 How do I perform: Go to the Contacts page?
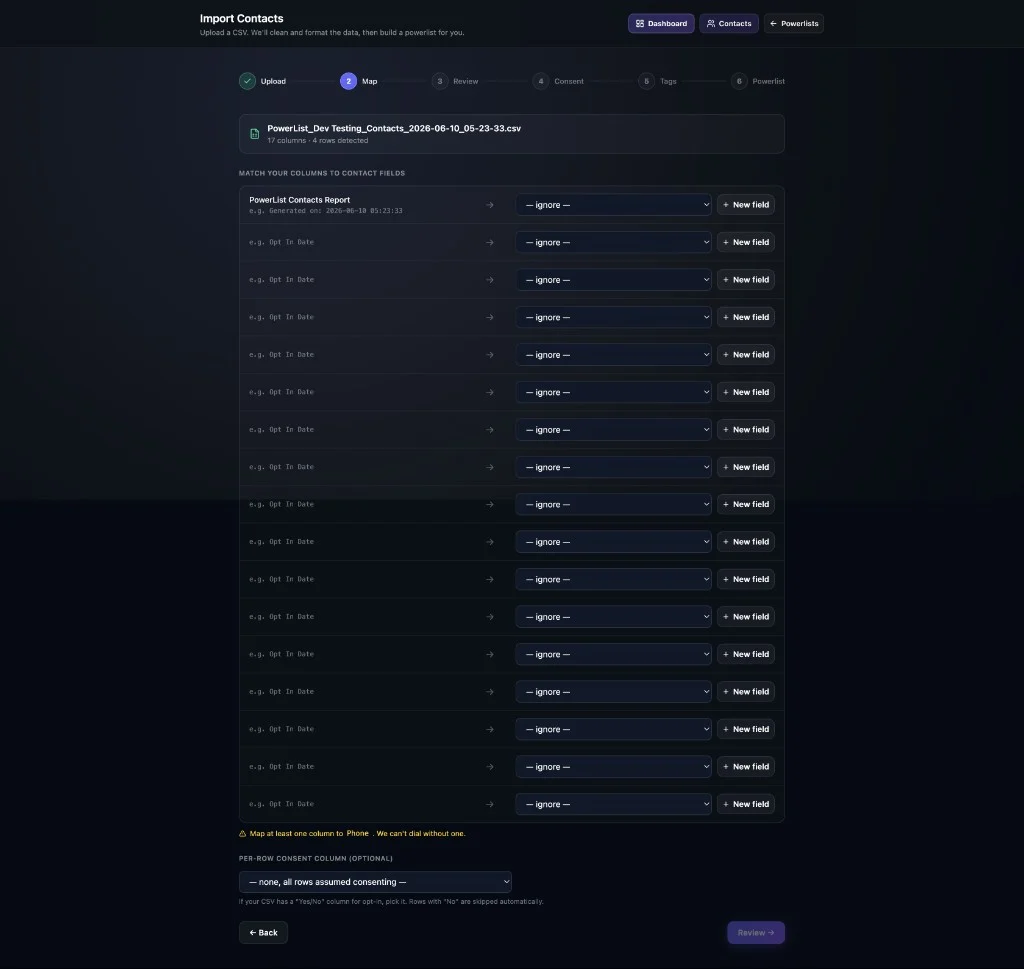[729, 24]
